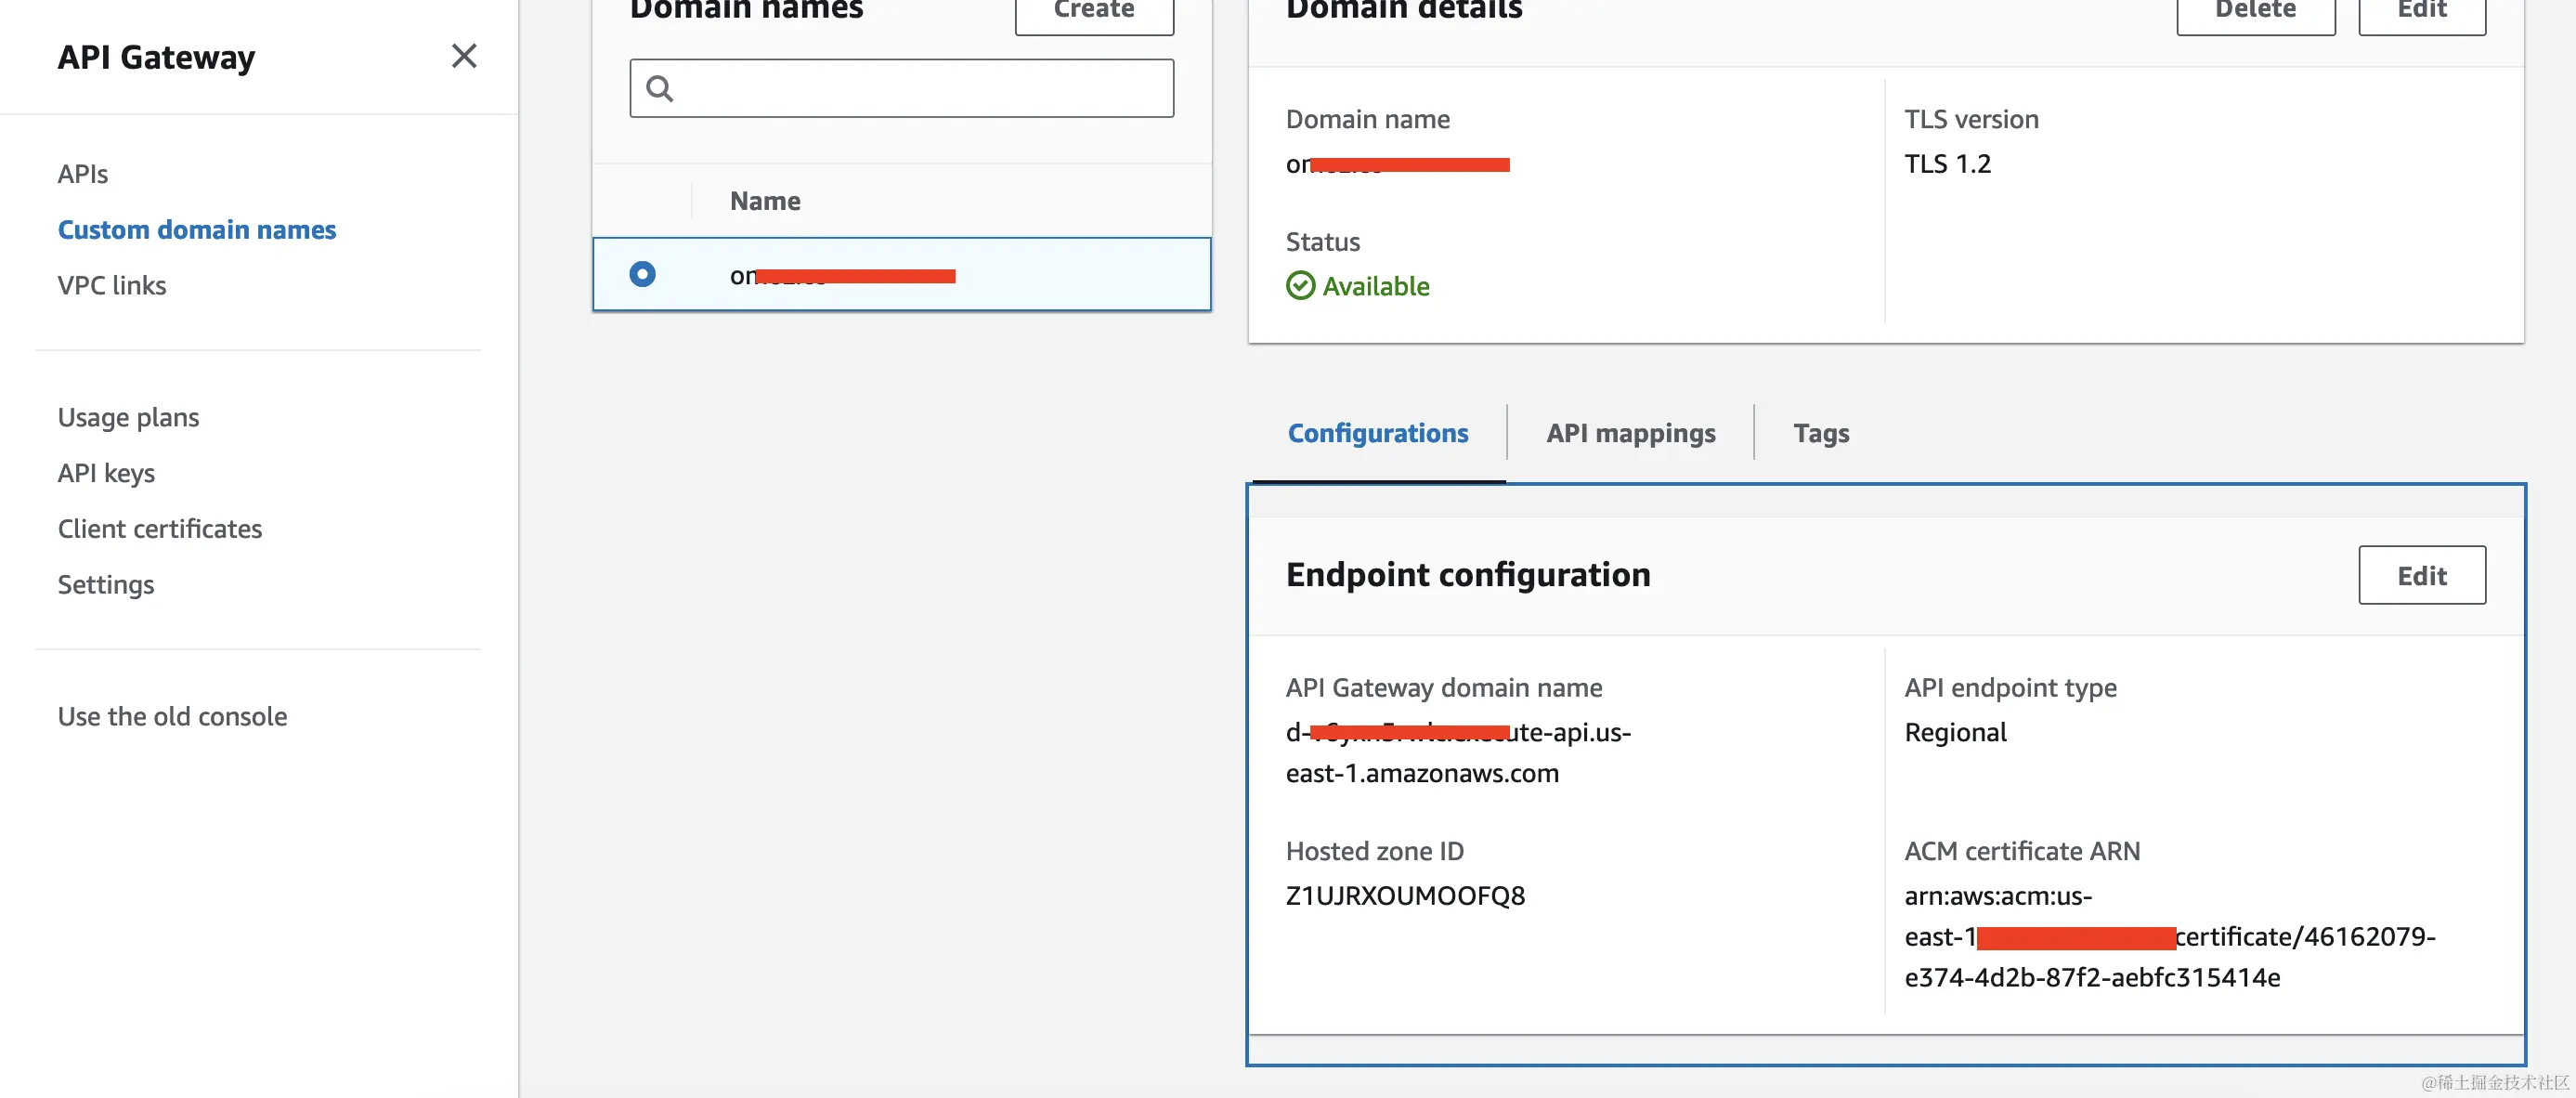Go to Custom domain names page
The height and width of the screenshot is (1098, 2576).
point(196,230)
